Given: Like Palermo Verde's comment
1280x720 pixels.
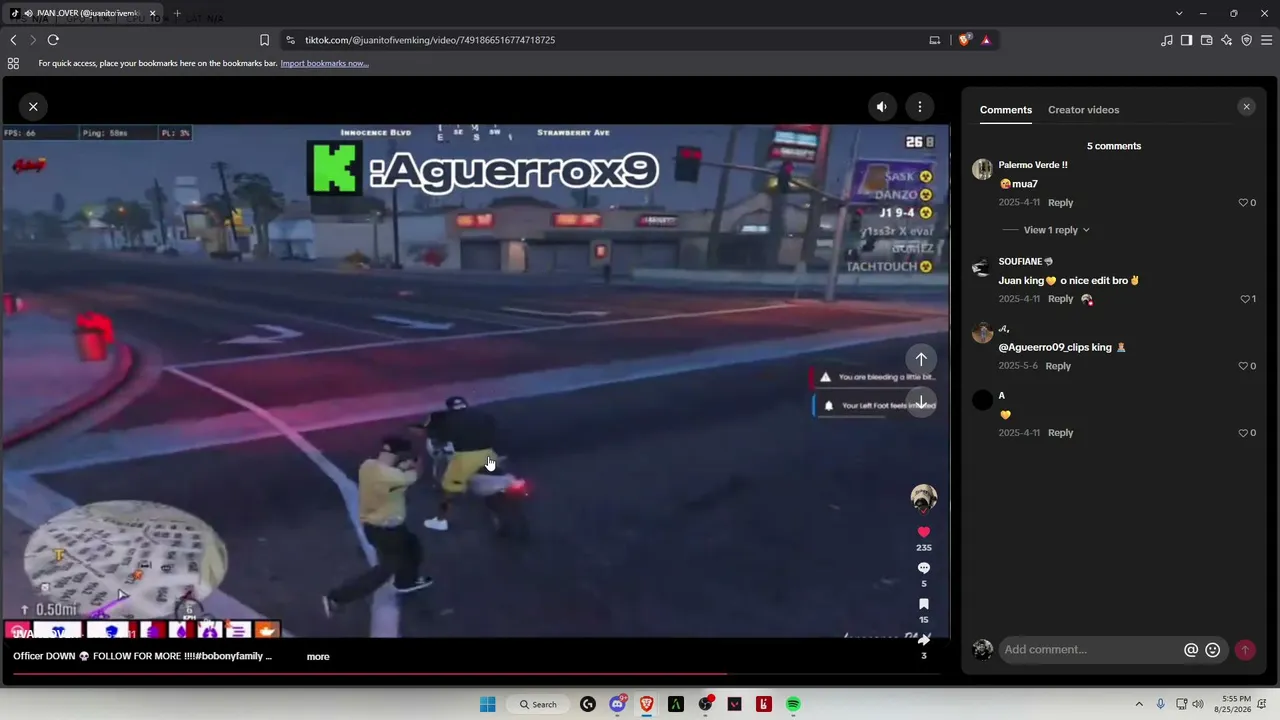Looking at the screenshot, I should (1244, 203).
